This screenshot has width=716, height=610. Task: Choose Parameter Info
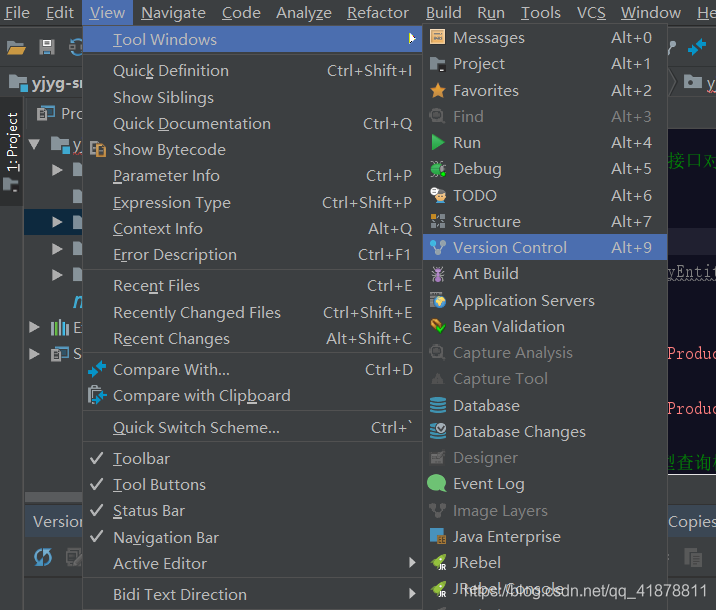(x=252, y=176)
